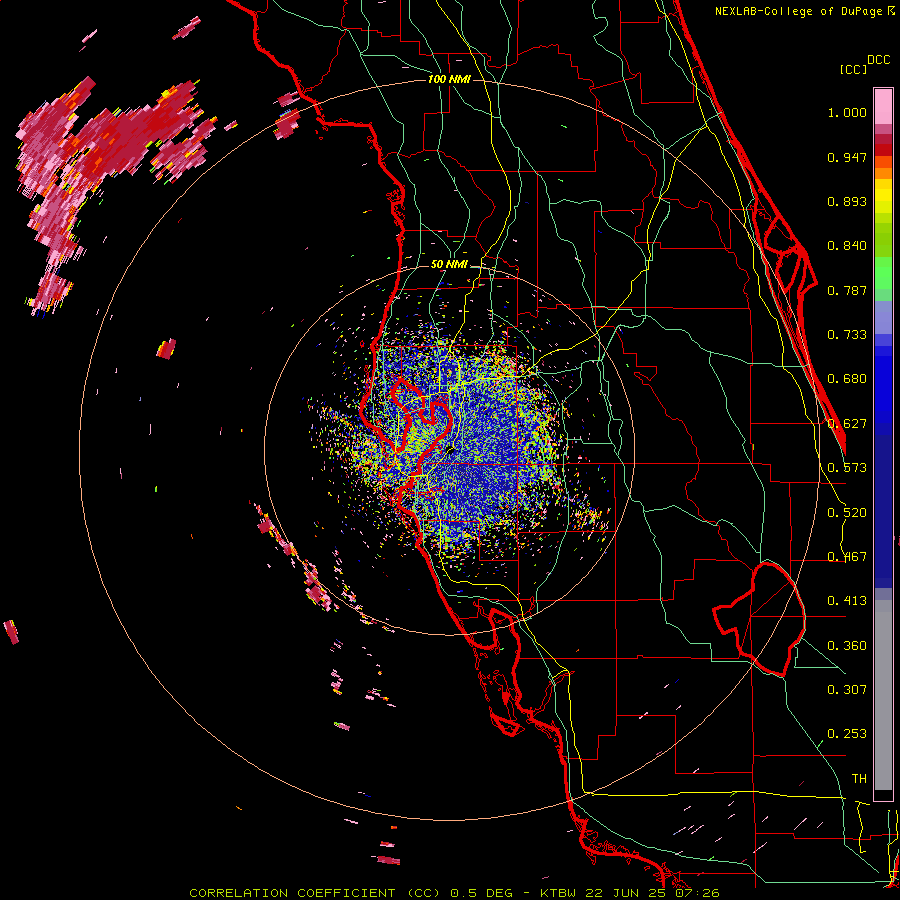
Task: Select the 0.253 scale value
Action: click(847, 734)
